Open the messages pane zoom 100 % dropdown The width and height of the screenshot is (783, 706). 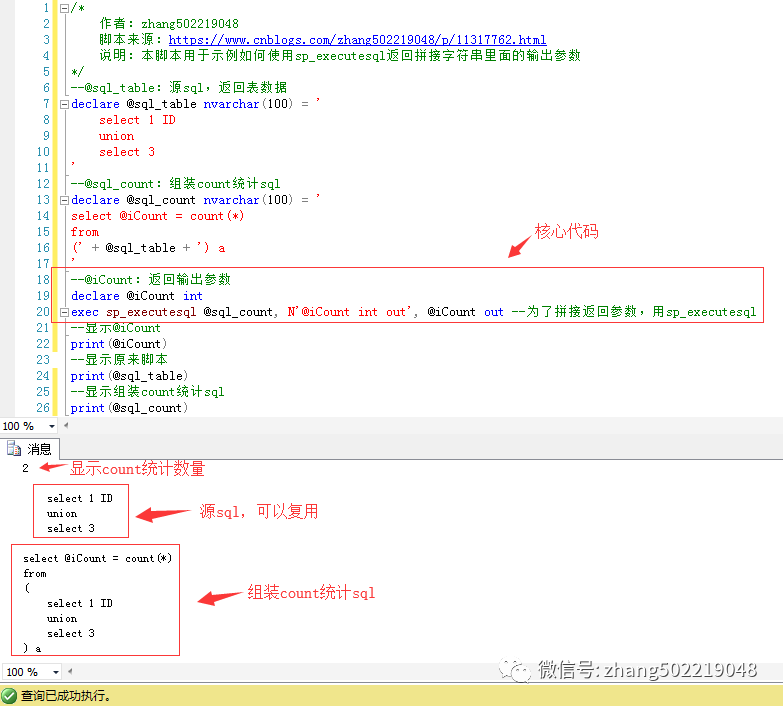pos(55,672)
